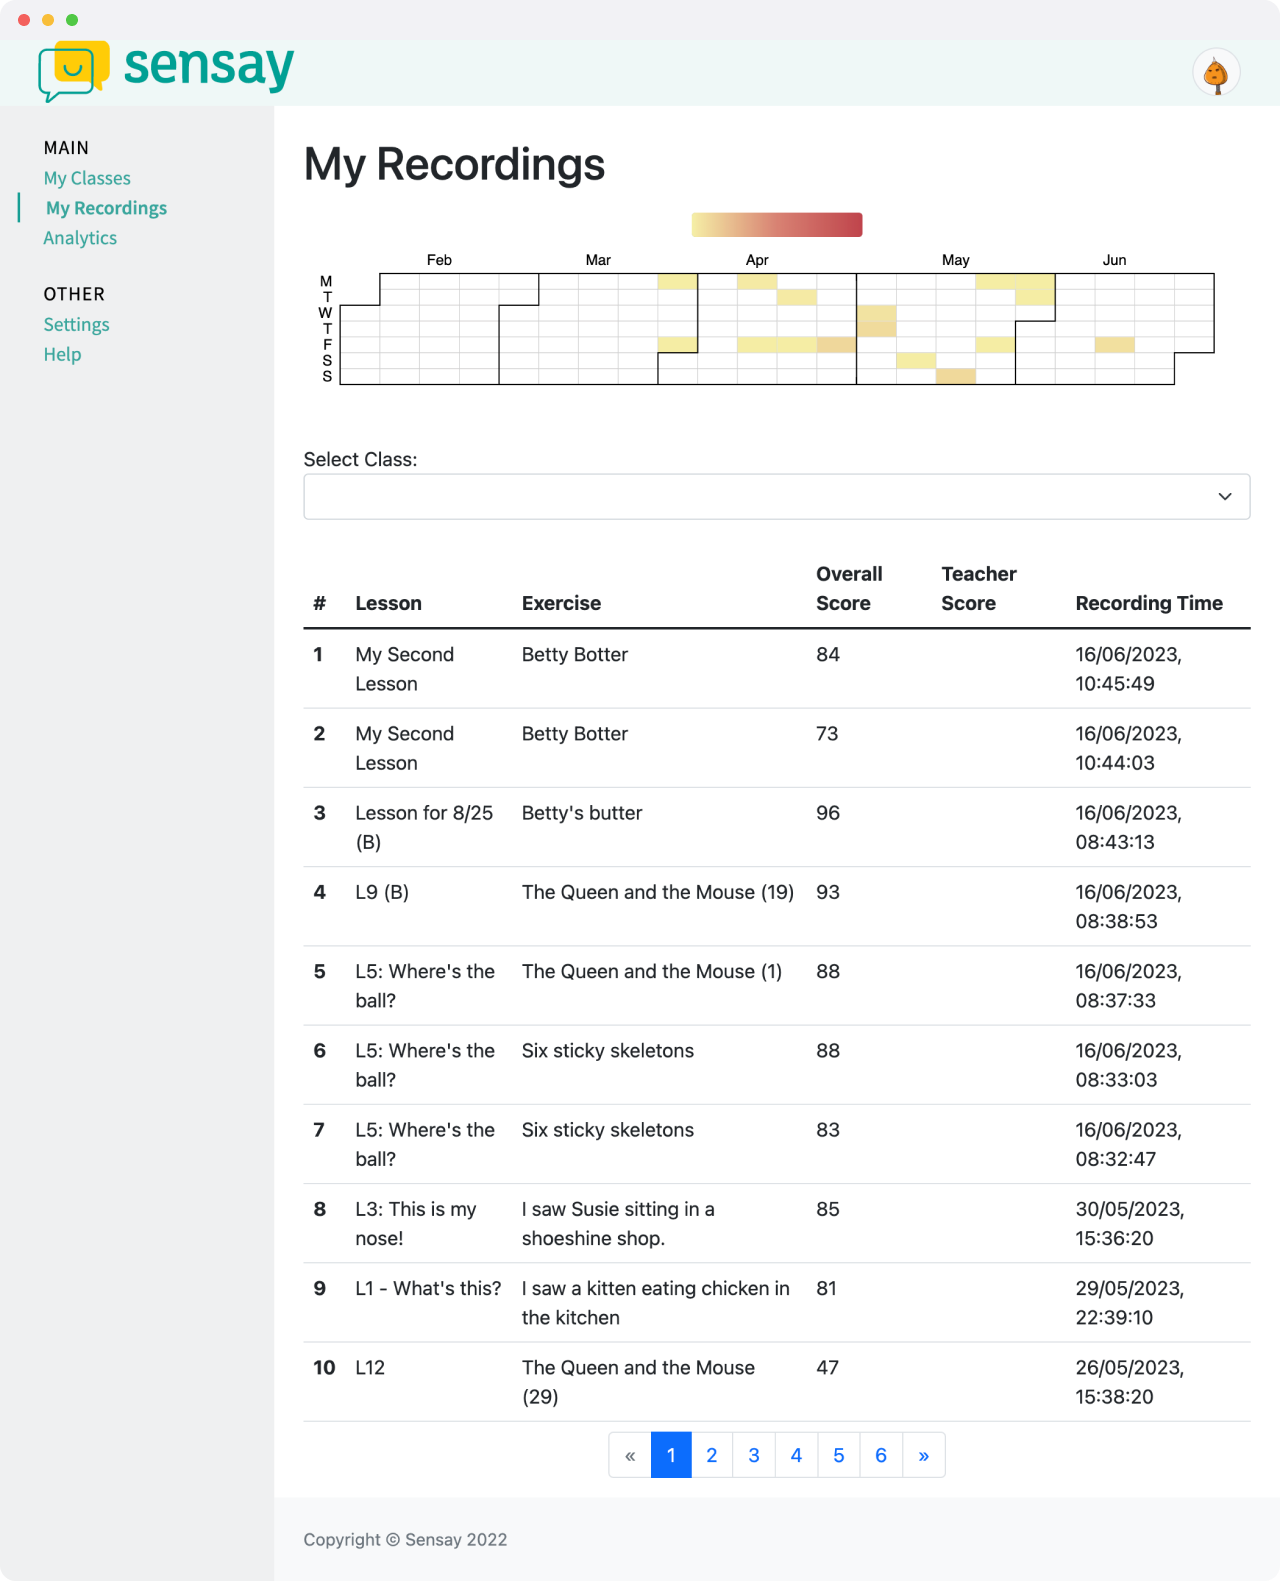Open Settings from the sidebar
The width and height of the screenshot is (1280, 1581).
tap(76, 324)
